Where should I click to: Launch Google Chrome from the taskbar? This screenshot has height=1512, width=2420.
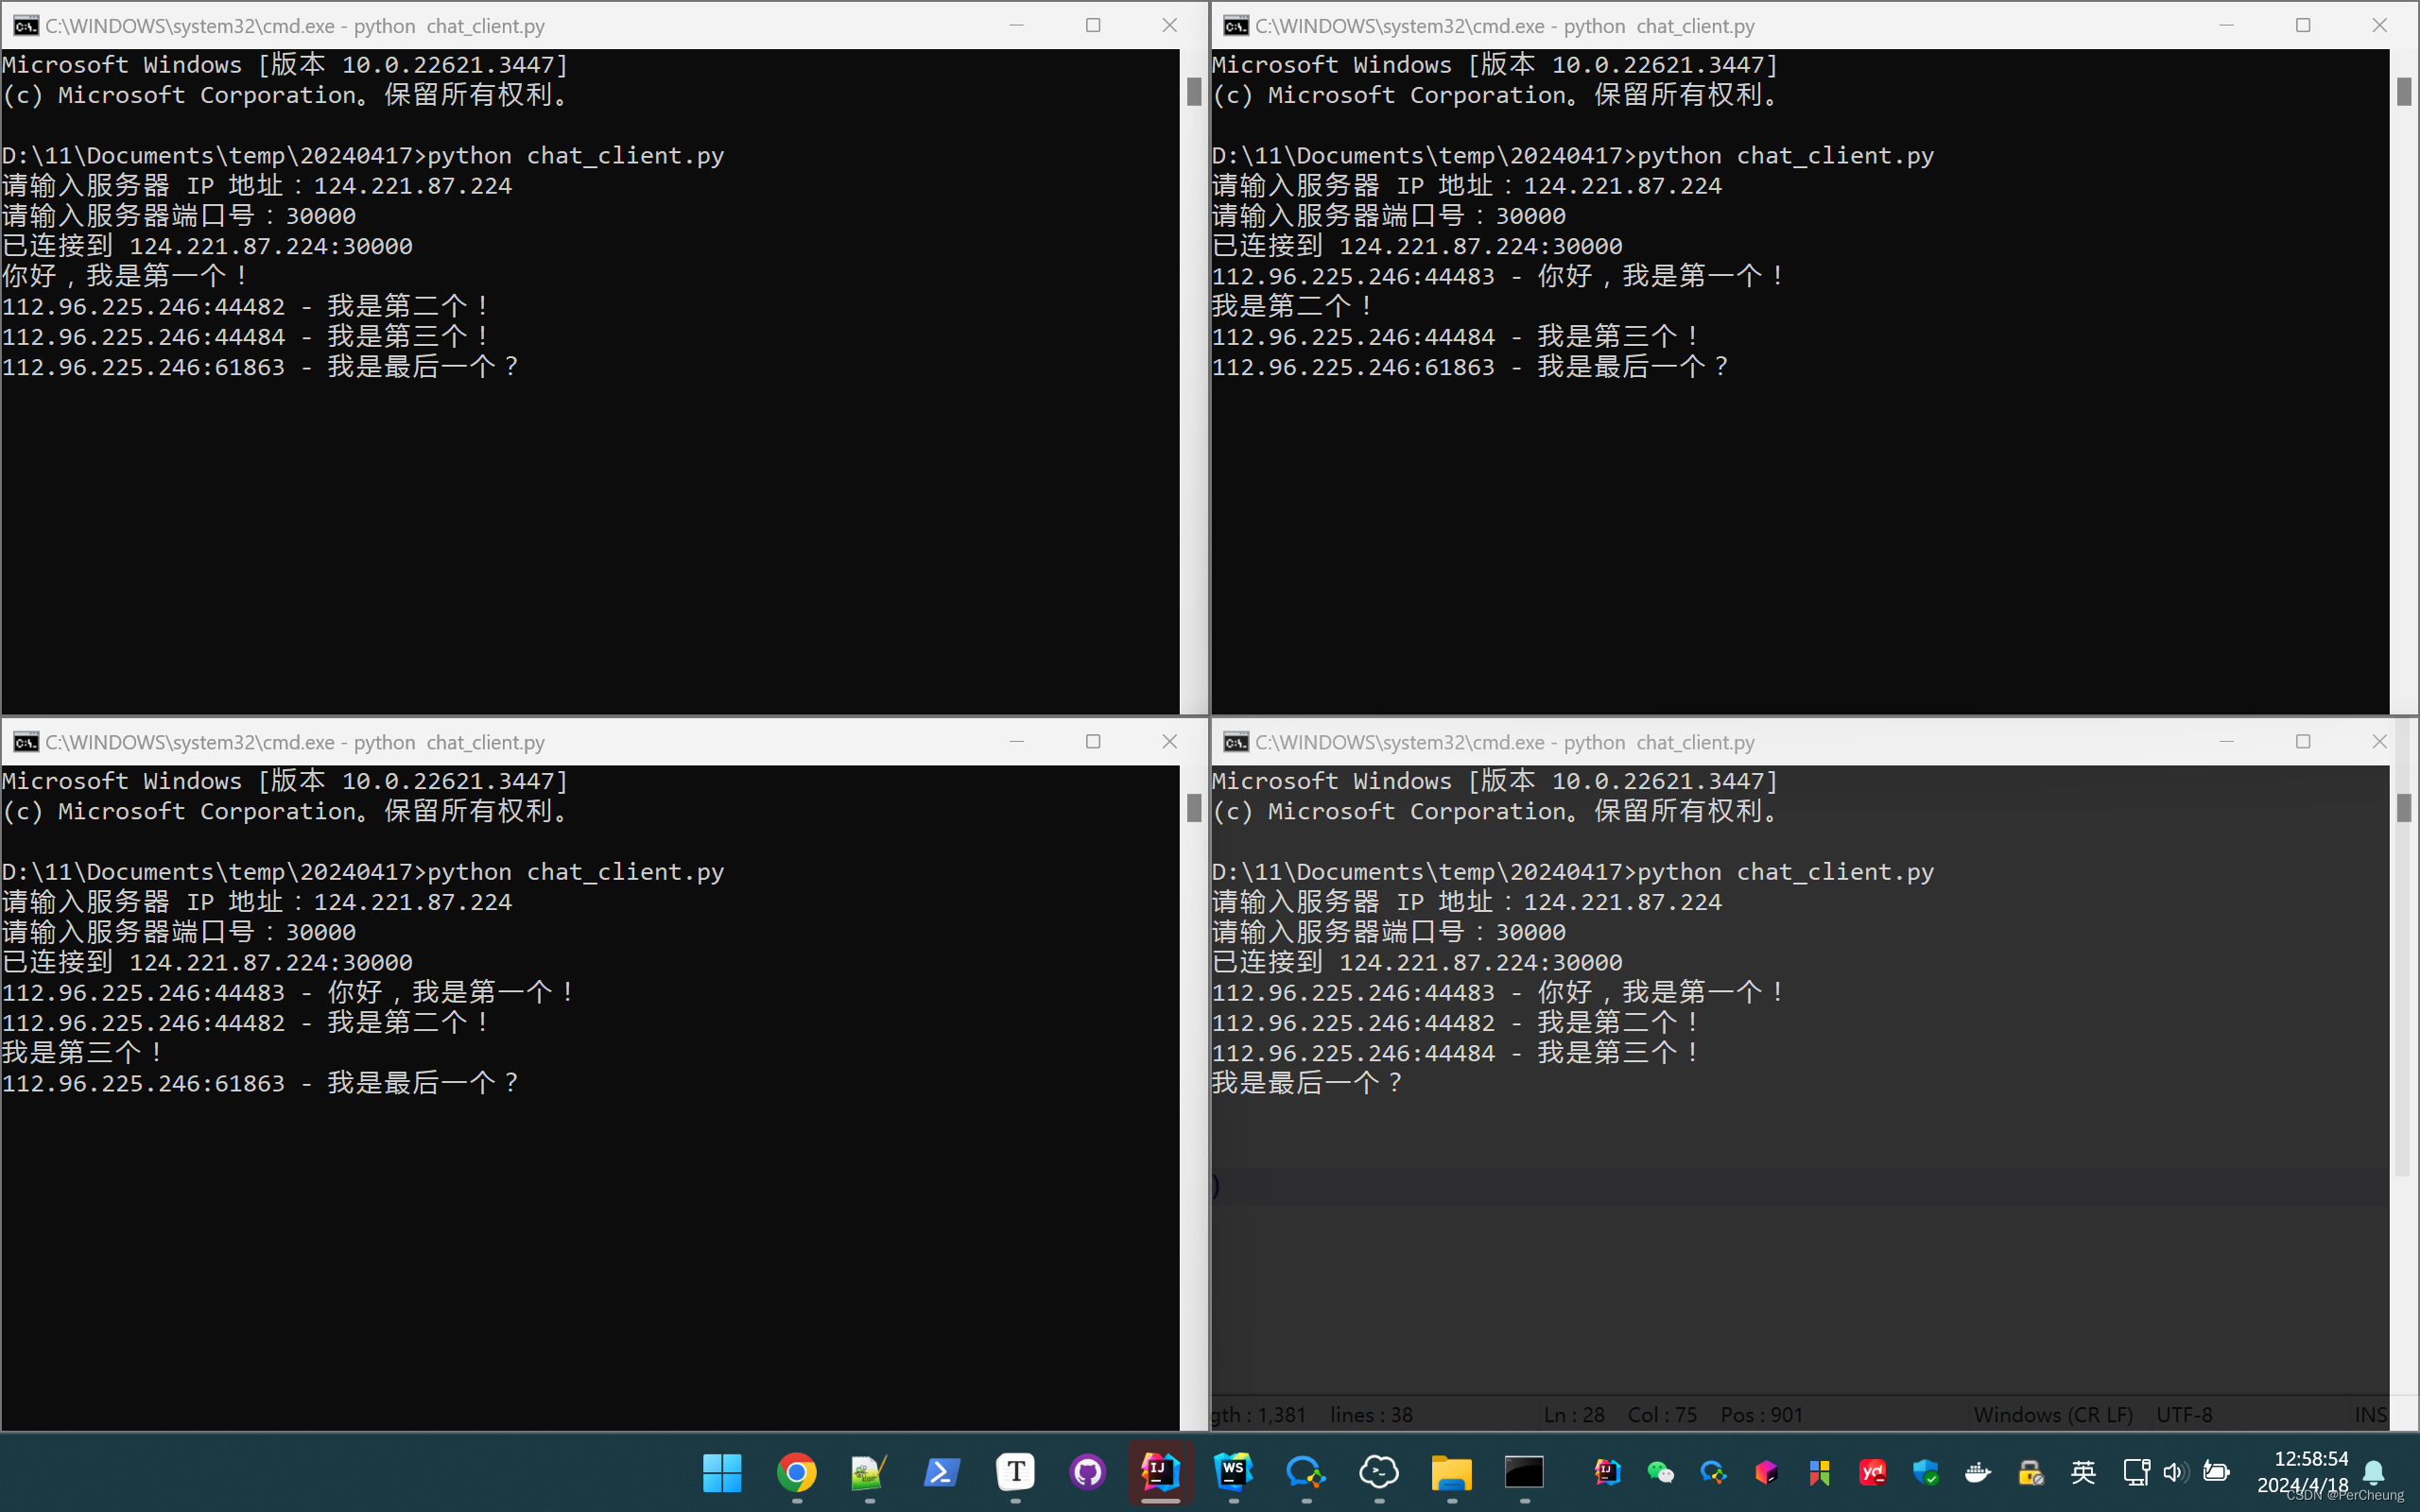click(x=796, y=1472)
